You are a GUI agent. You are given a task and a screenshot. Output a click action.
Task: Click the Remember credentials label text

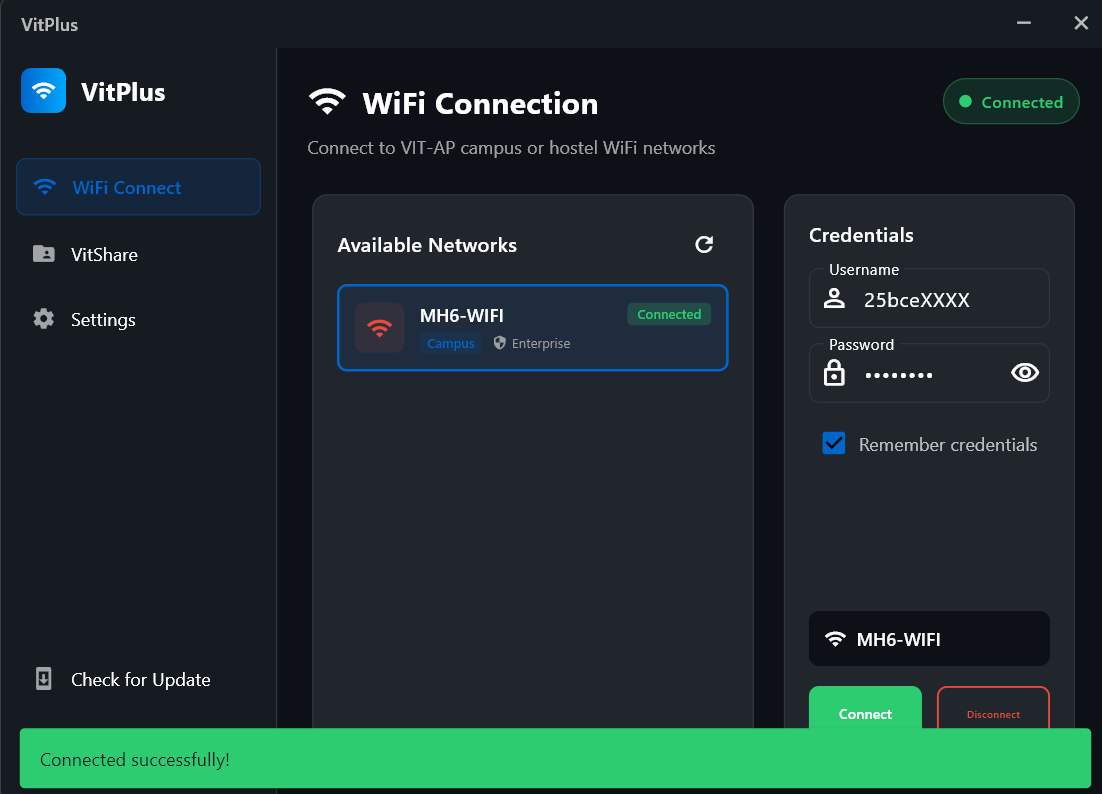tap(947, 444)
